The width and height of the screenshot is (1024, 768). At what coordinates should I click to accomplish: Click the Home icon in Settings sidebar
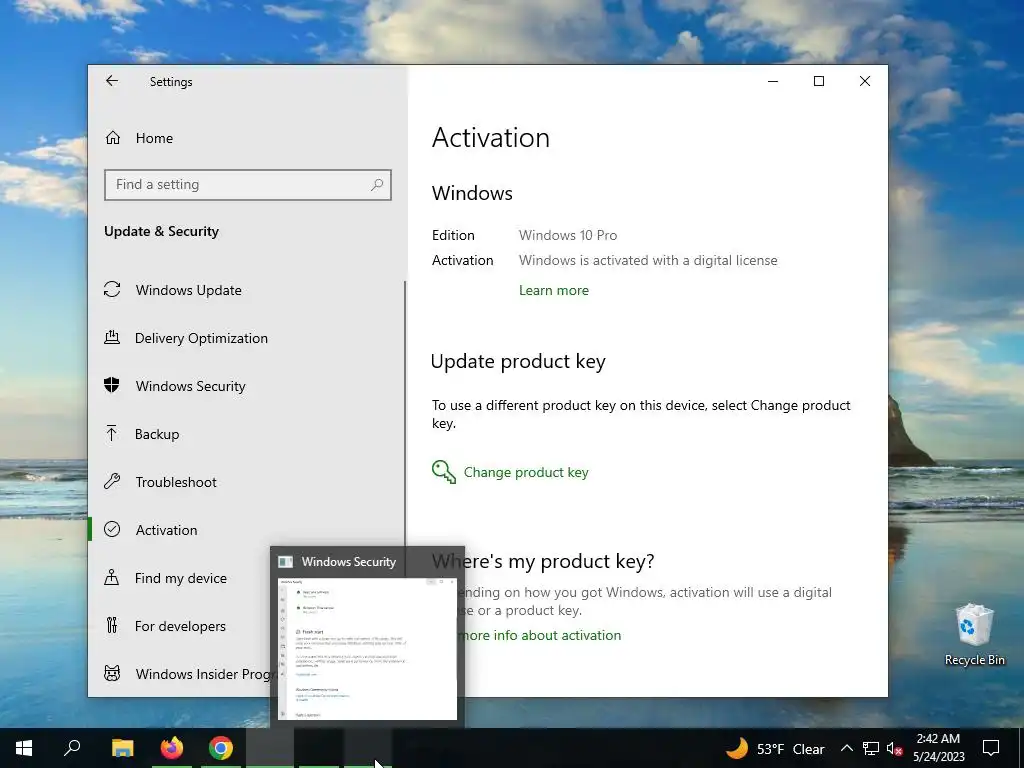(x=113, y=138)
